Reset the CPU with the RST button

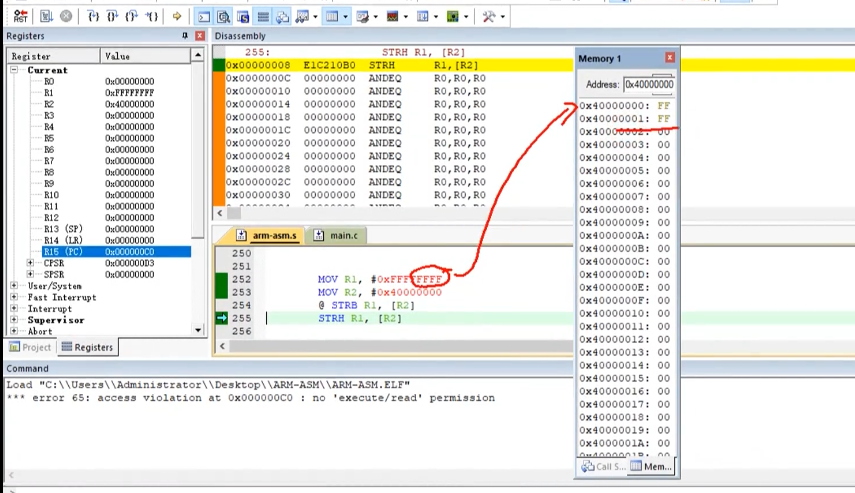[20, 16]
